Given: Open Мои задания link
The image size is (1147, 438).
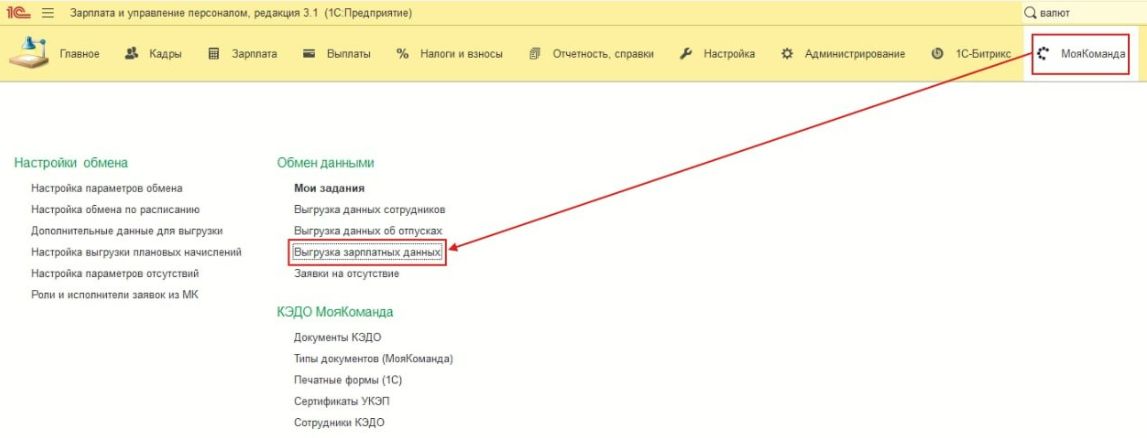Looking at the screenshot, I should pyautogui.click(x=329, y=188).
